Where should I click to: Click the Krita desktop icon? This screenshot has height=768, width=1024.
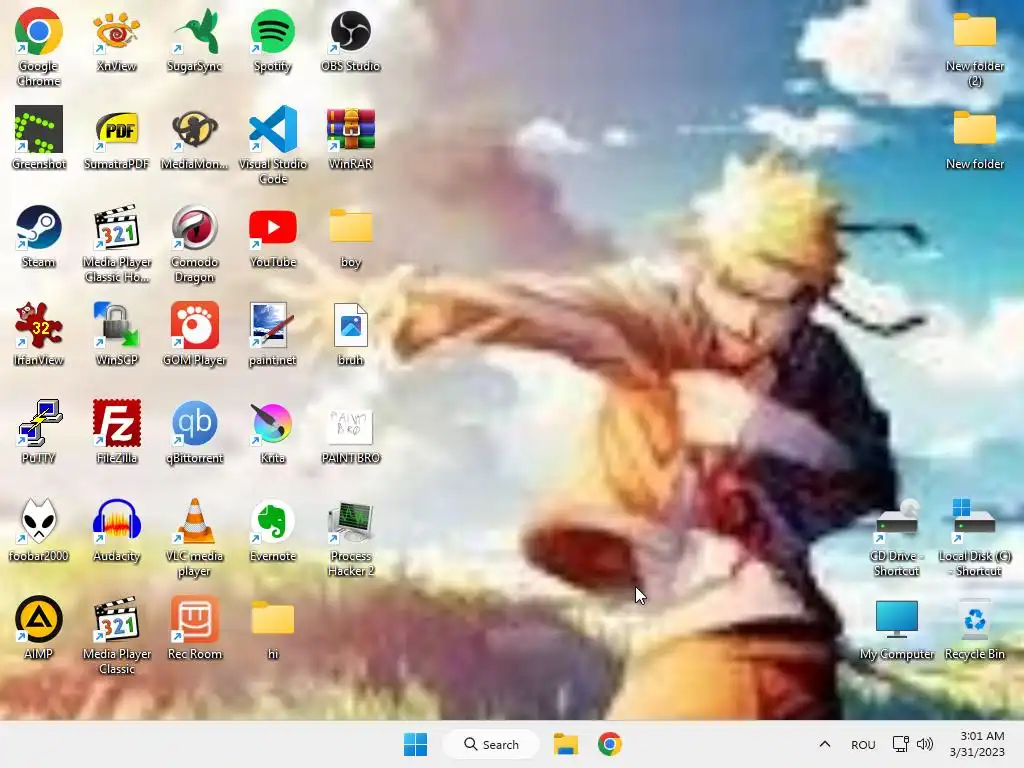(x=273, y=423)
